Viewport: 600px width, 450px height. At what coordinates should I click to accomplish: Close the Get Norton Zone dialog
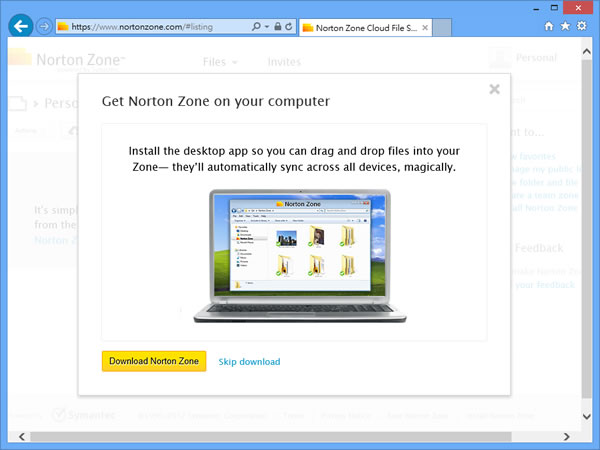coord(494,89)
